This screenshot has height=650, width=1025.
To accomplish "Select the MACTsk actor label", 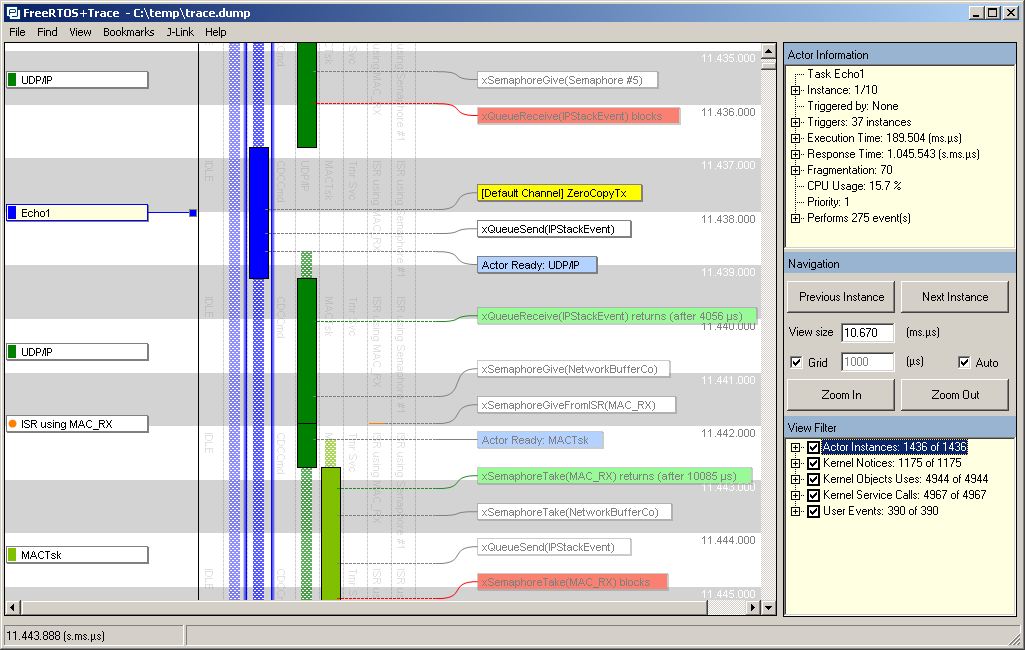I will 77,555.
